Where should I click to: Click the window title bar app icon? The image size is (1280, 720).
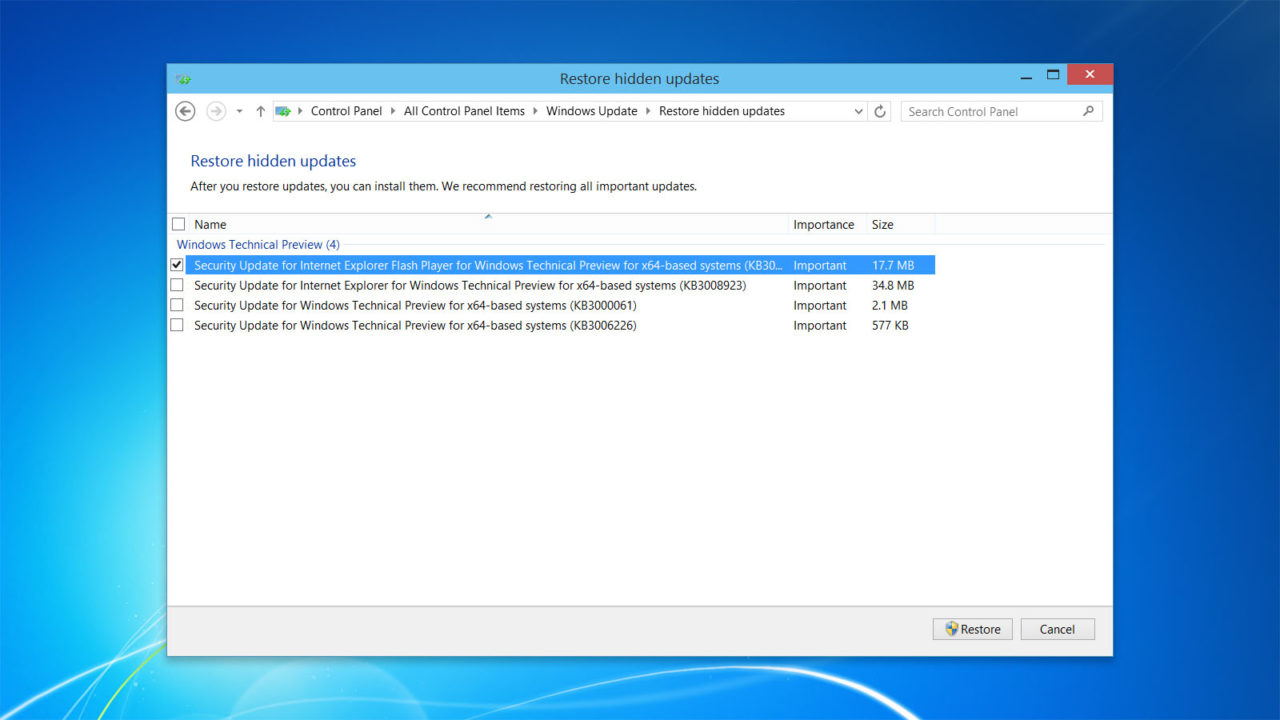click(183, 79)
